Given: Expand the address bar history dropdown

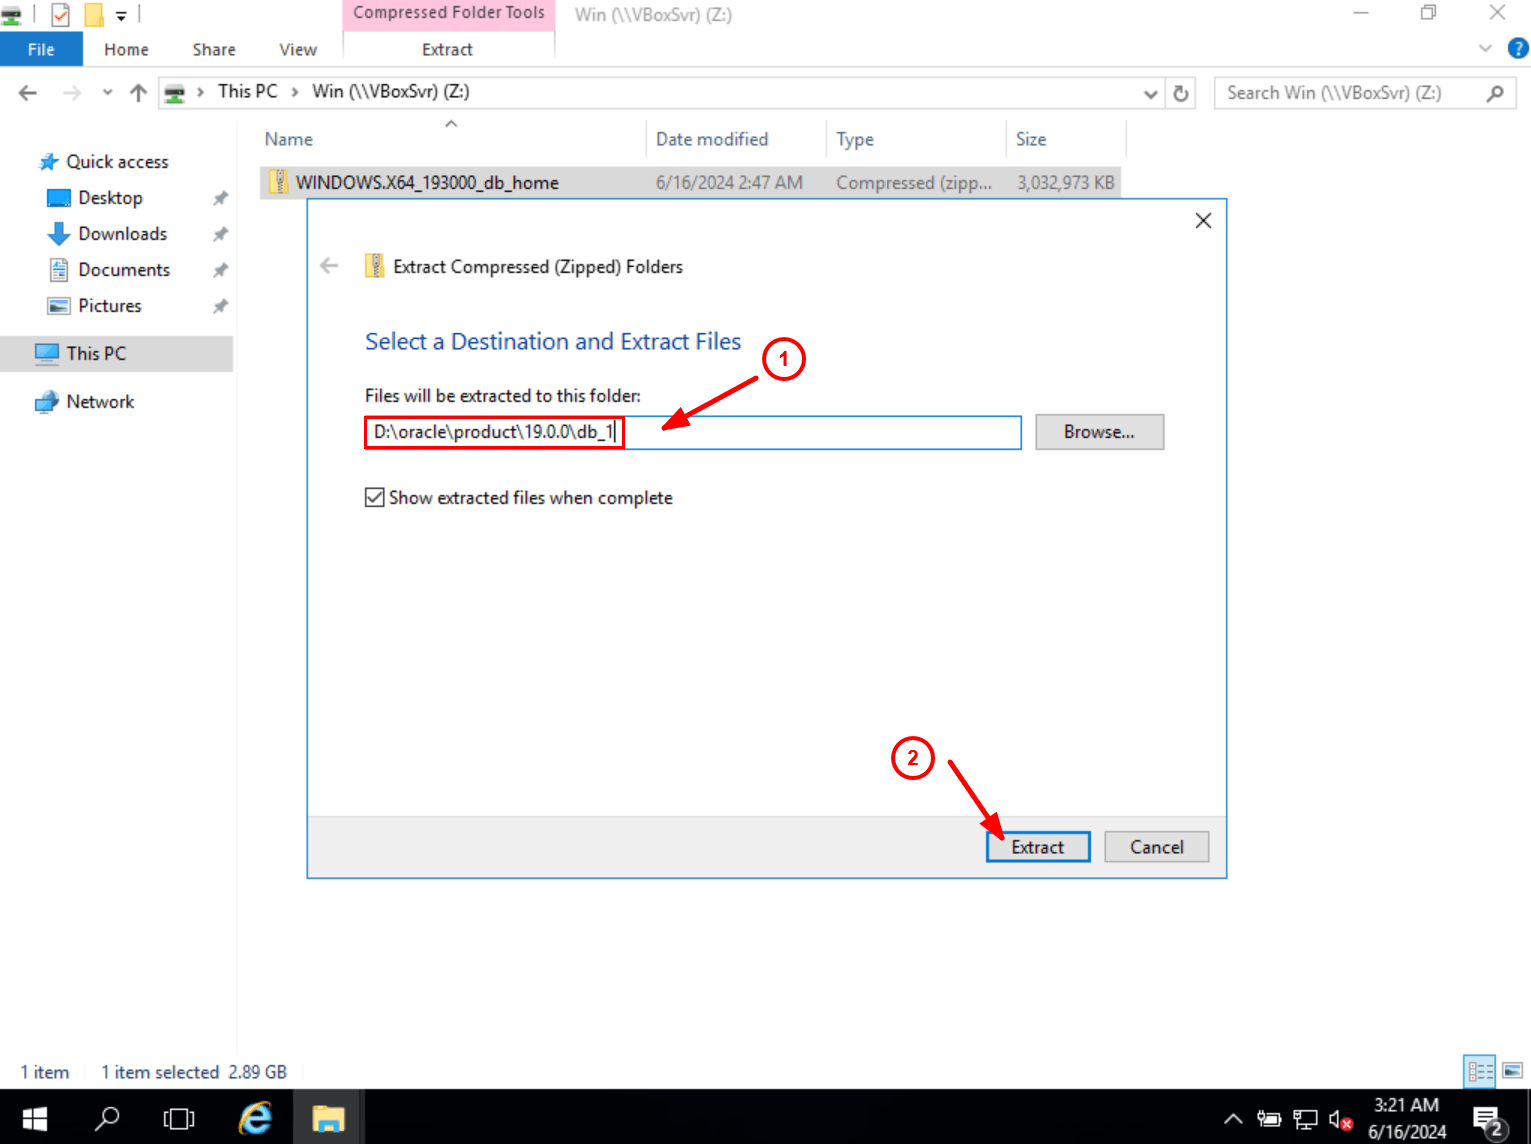Looking at the screenshot, I should tap(1150, 92).
